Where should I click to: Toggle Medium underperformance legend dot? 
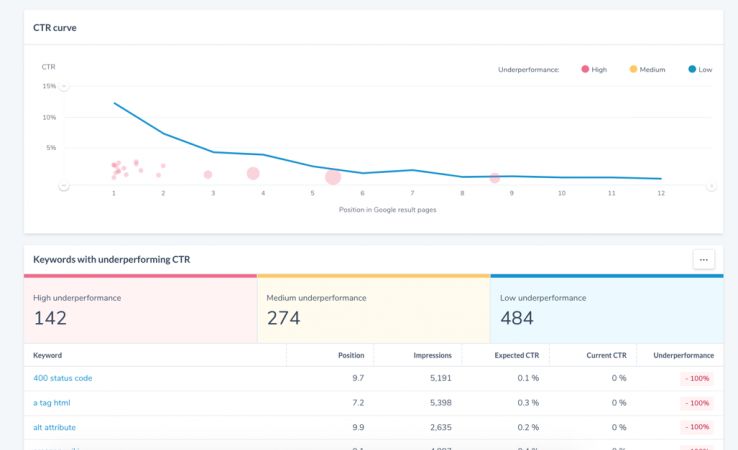point(633,69)
